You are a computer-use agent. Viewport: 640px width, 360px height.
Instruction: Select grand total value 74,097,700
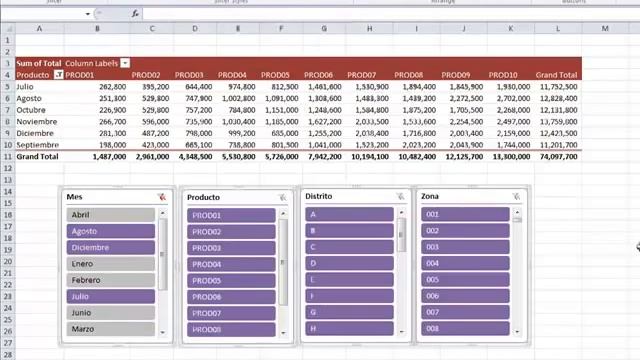(558, 156)
